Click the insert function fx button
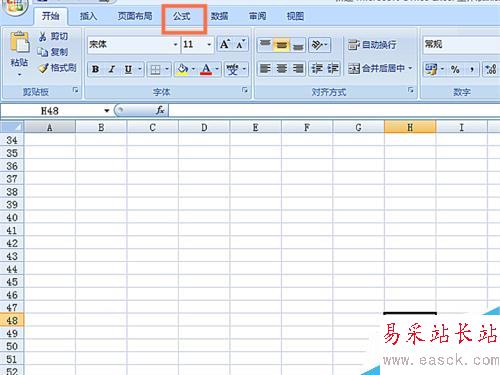Image resolution: width=500 pixels, height=375 pixels. tap(160, 110)
